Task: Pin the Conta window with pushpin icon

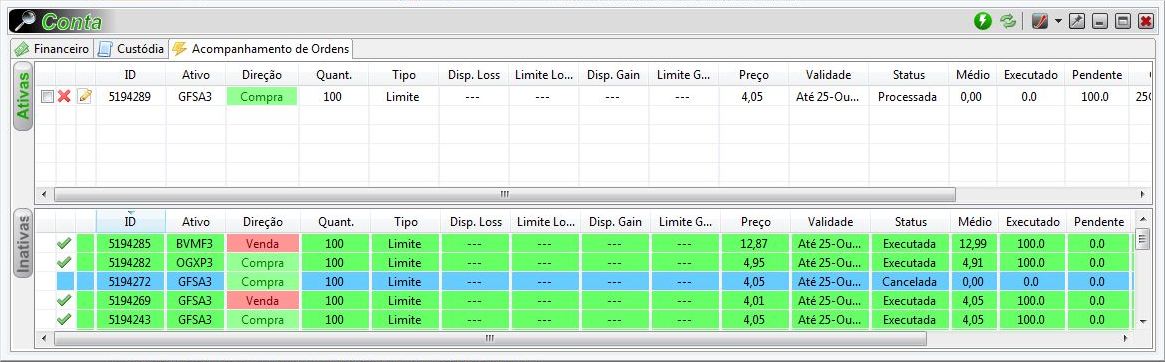Action: click(x=1078, y=21)
